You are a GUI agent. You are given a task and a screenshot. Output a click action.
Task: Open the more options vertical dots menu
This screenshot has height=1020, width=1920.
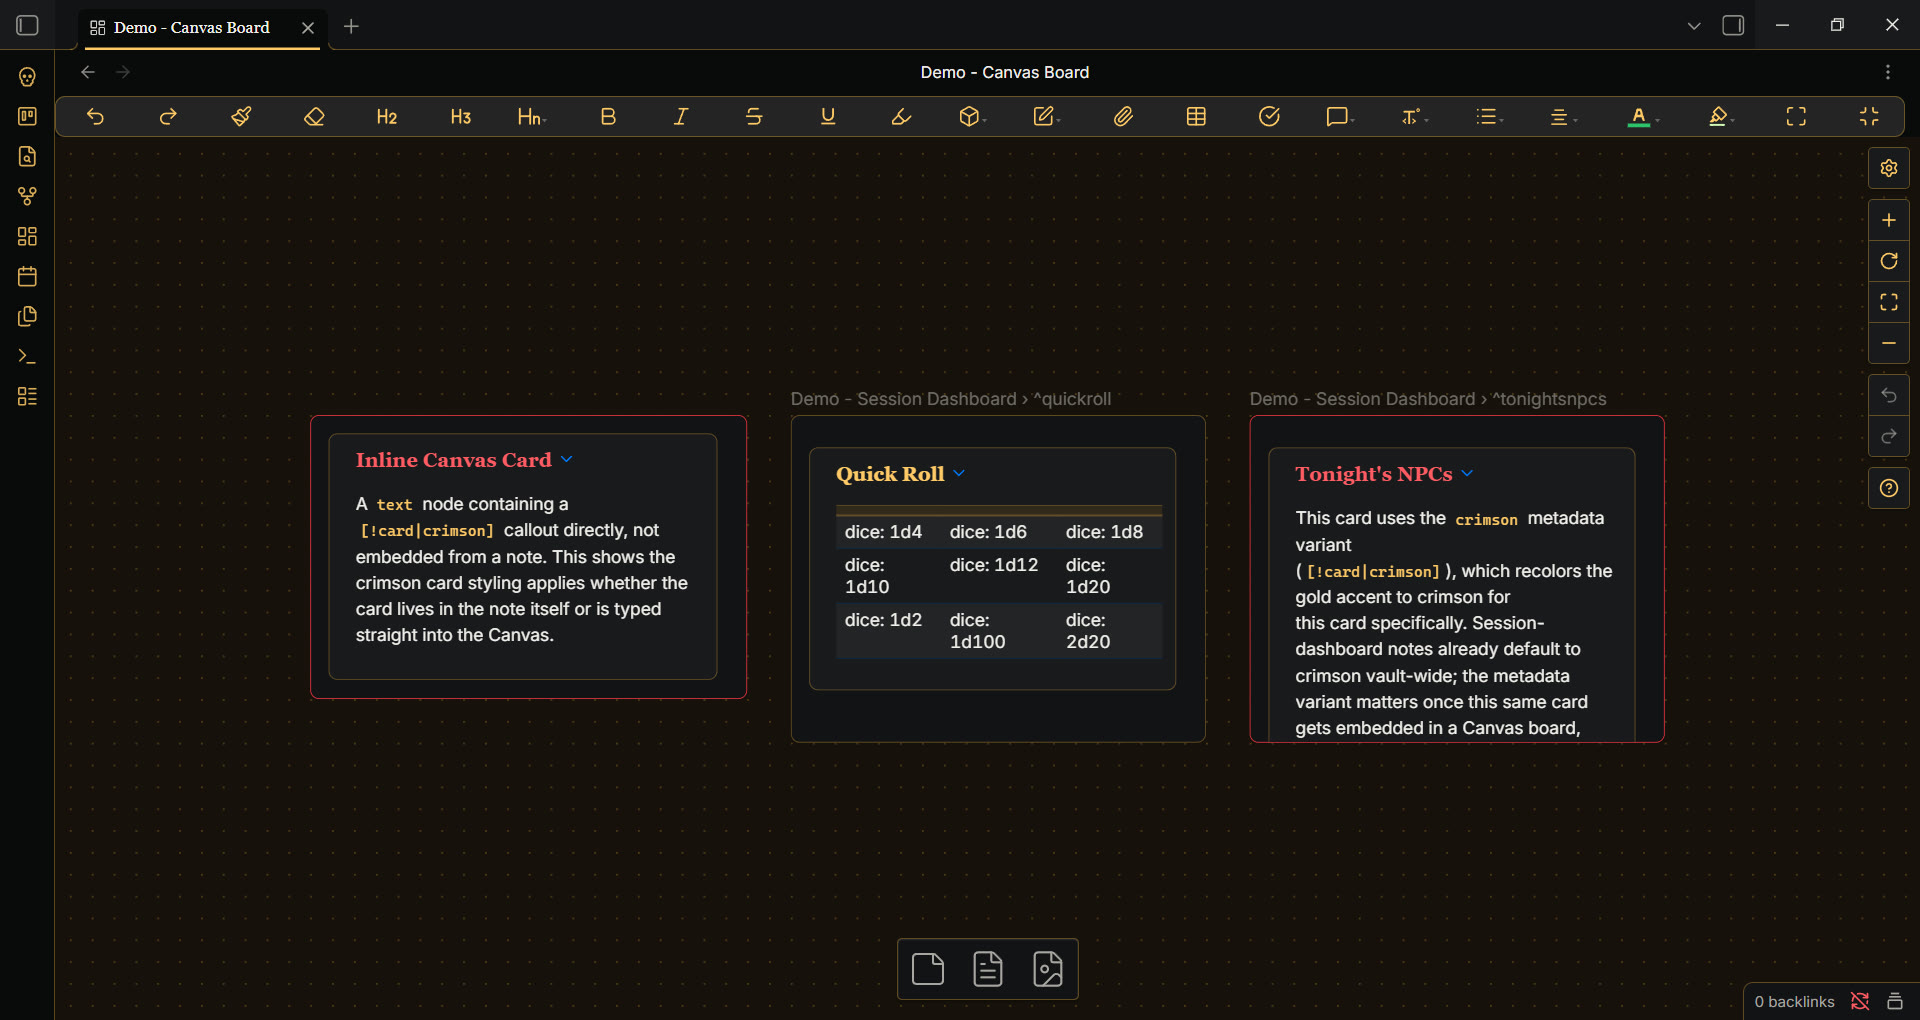click(x=1888, y=72)
